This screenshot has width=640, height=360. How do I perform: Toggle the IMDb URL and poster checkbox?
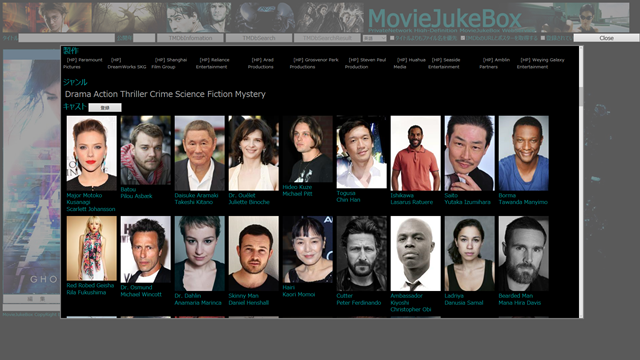pyautogui.click(x=463, y=38)
